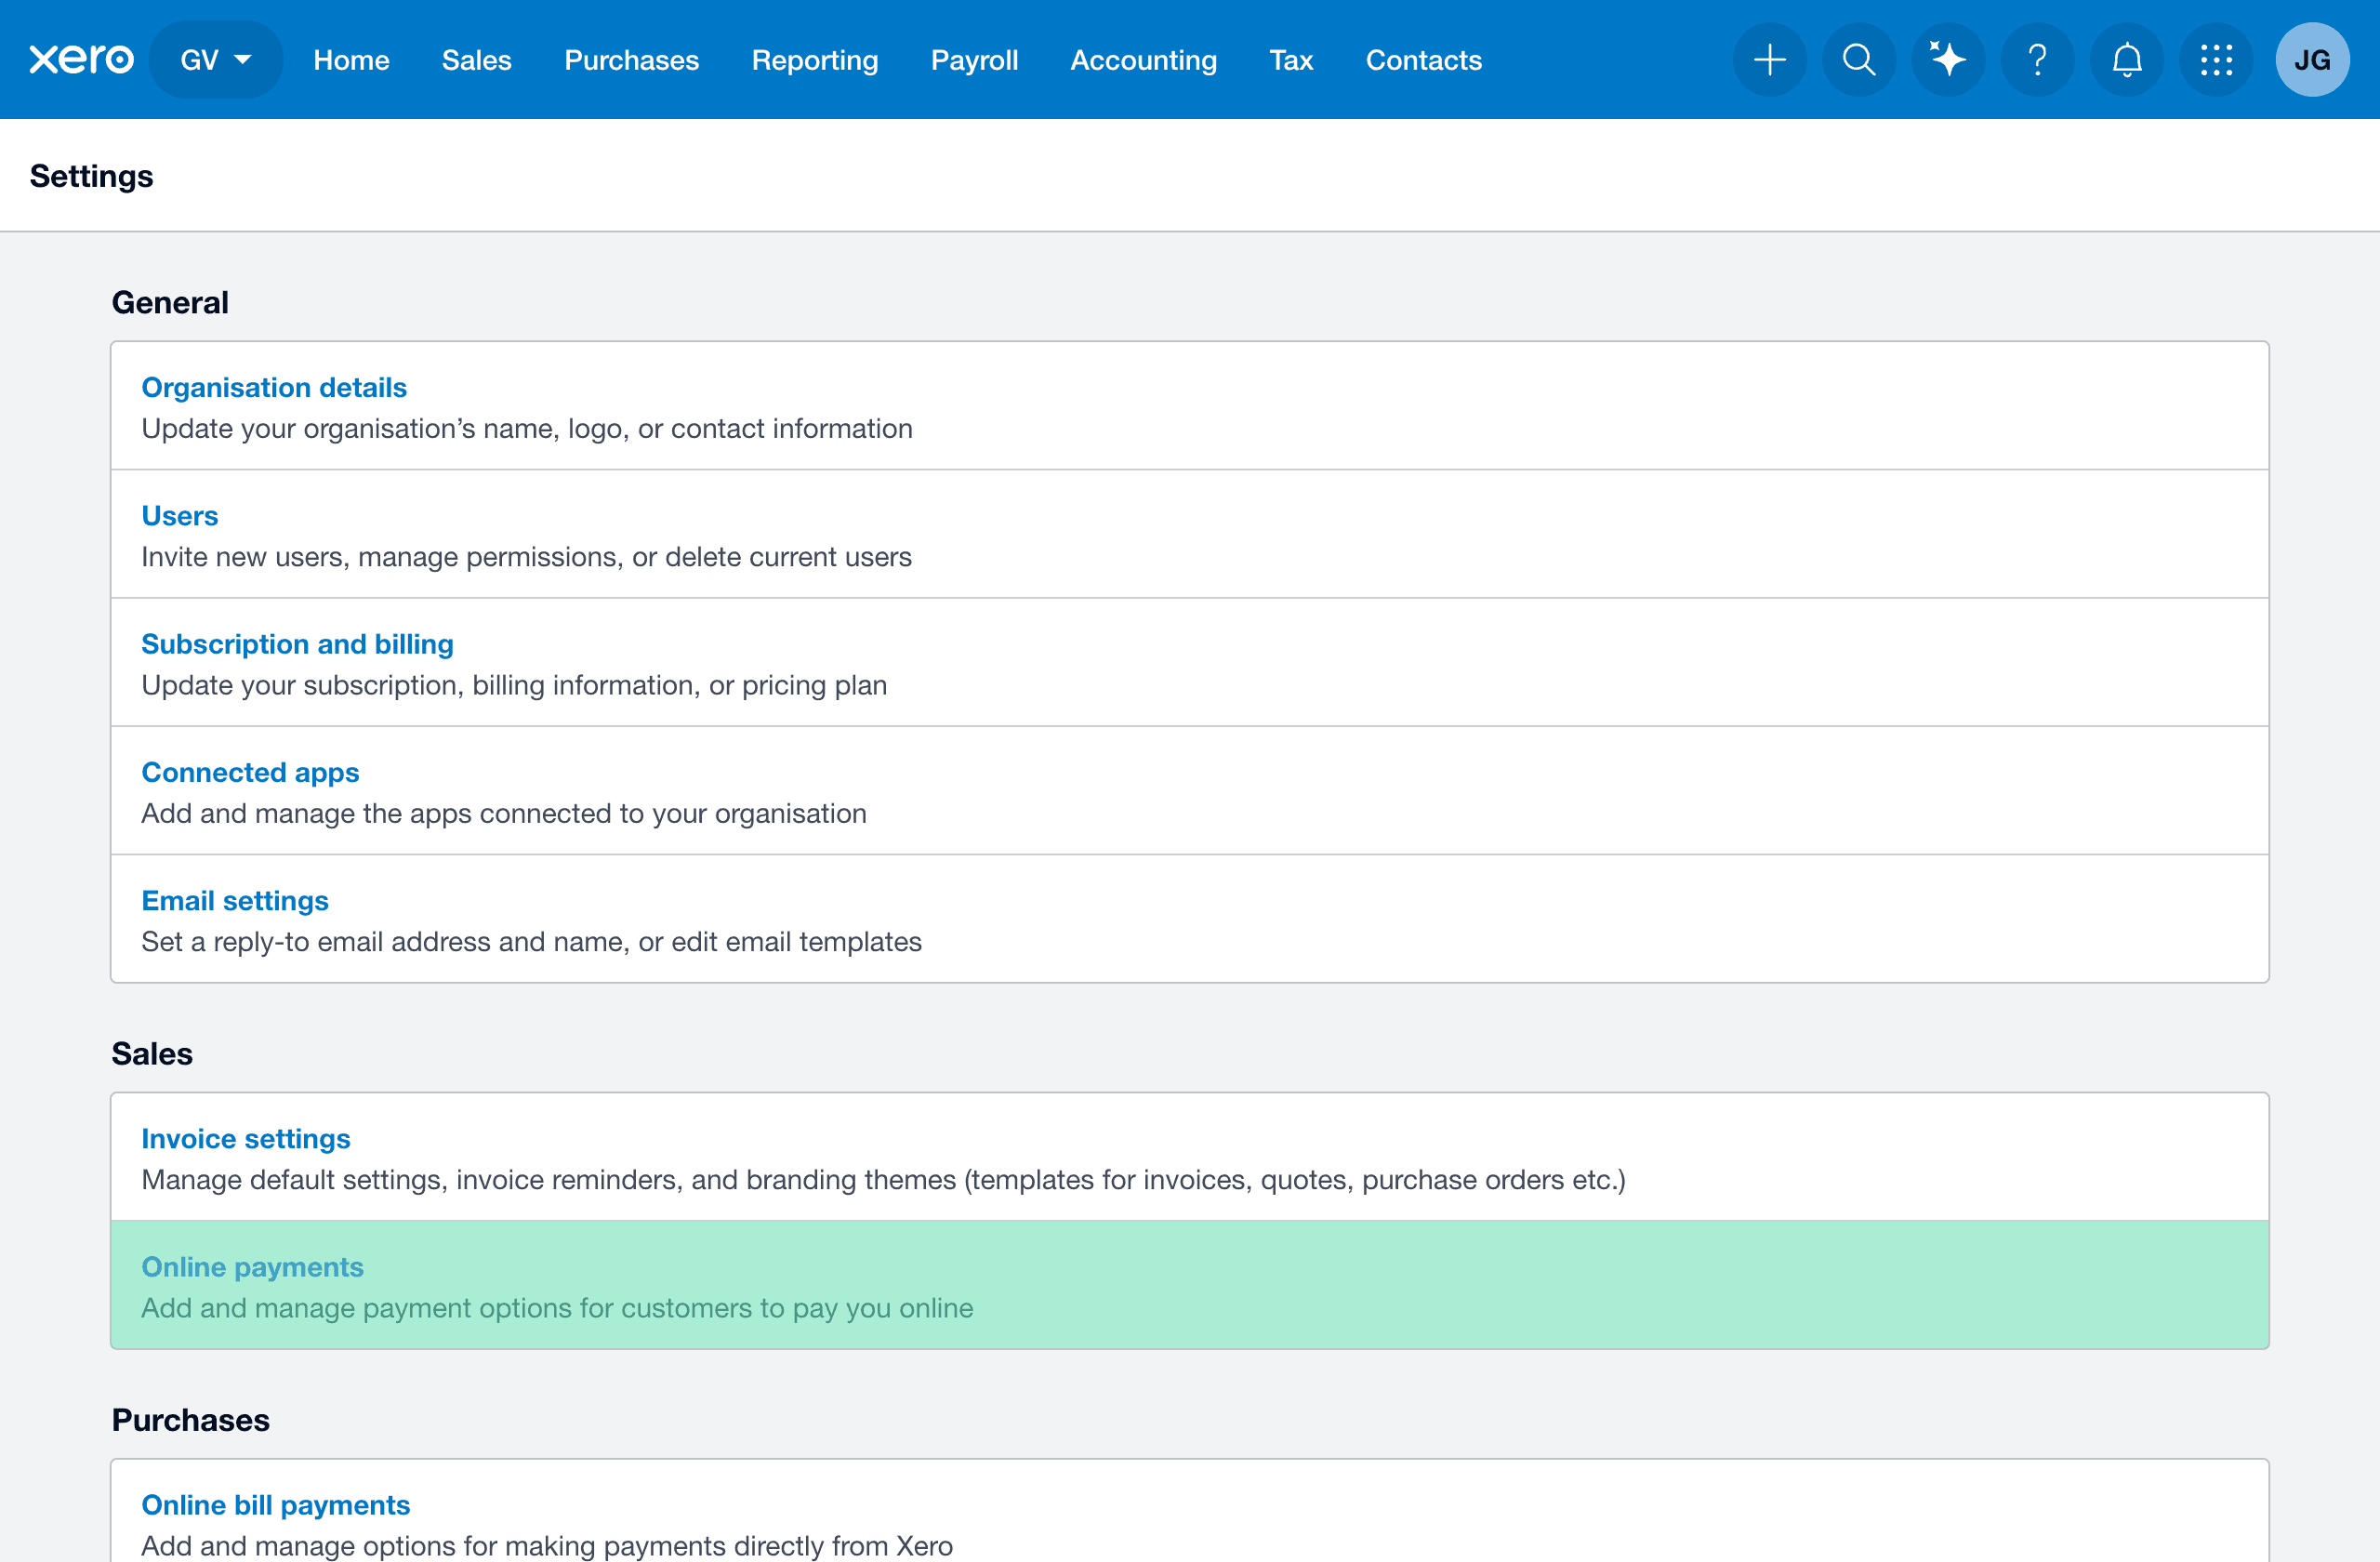Open the Reporting menu
This screenshot has width=2380, height=1562.
(x=814, y=60)
